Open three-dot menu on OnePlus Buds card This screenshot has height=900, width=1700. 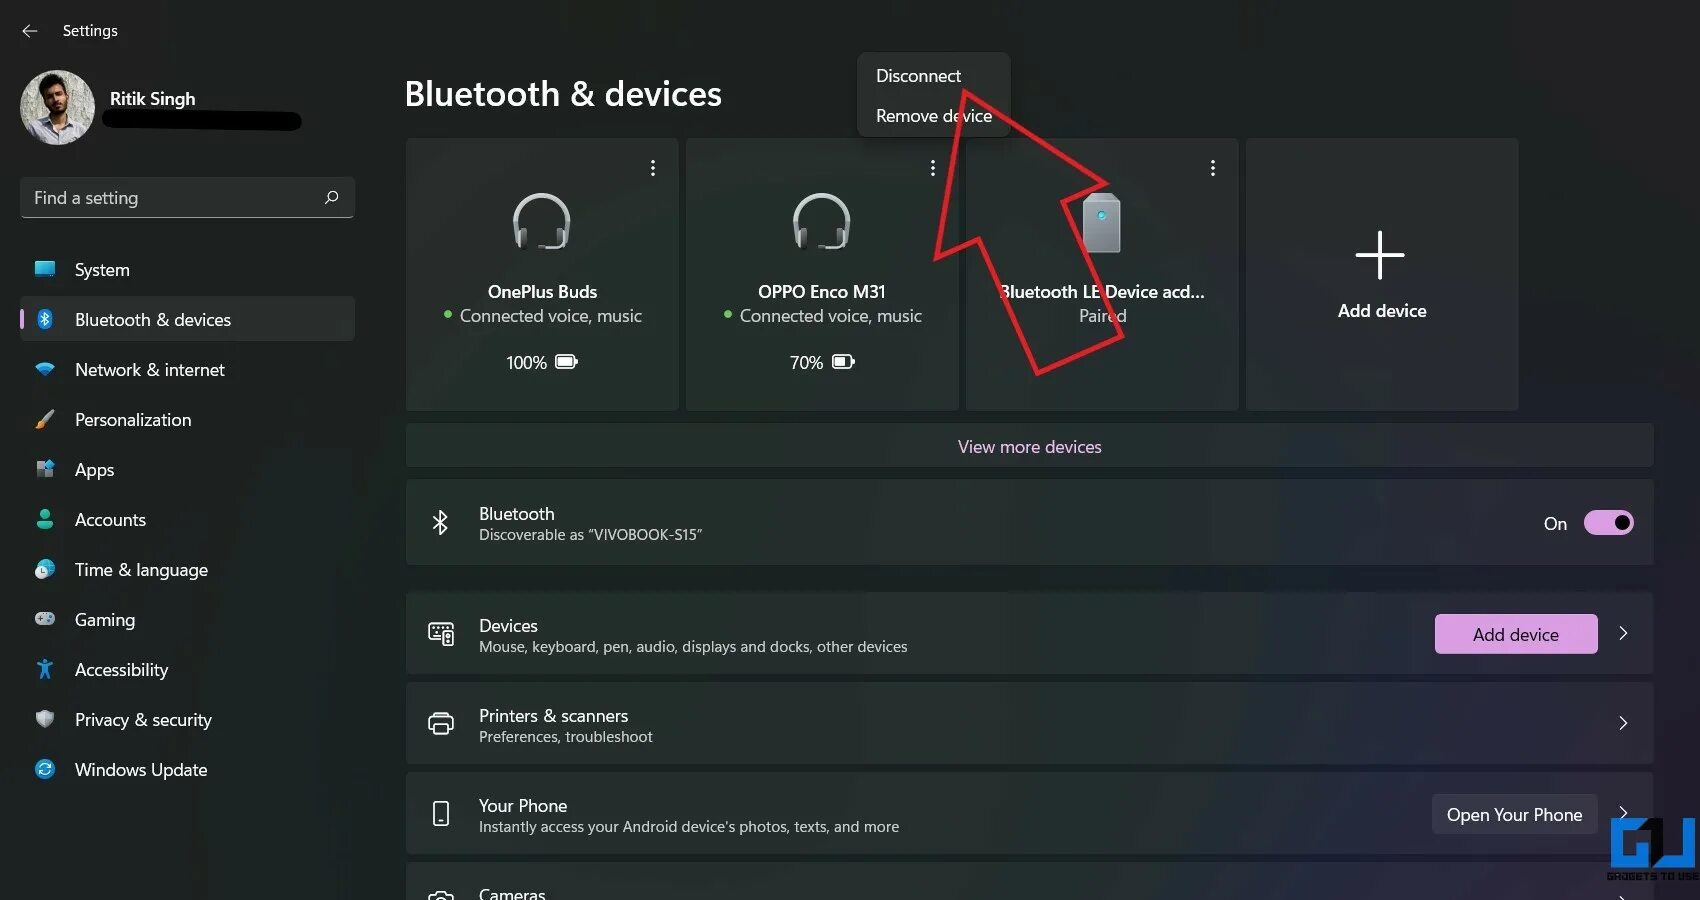point(653,168)
